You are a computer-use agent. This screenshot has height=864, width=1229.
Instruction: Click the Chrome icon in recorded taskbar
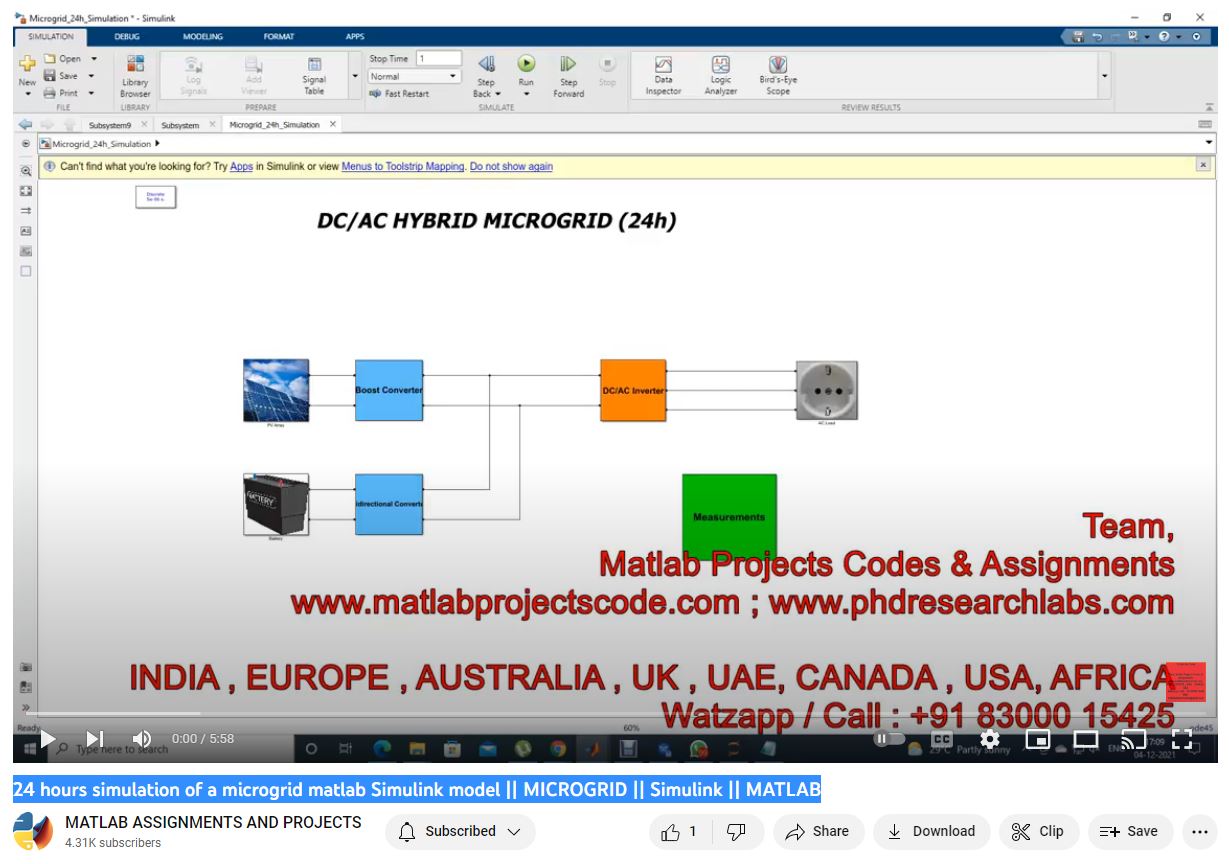tap(558, 747)
